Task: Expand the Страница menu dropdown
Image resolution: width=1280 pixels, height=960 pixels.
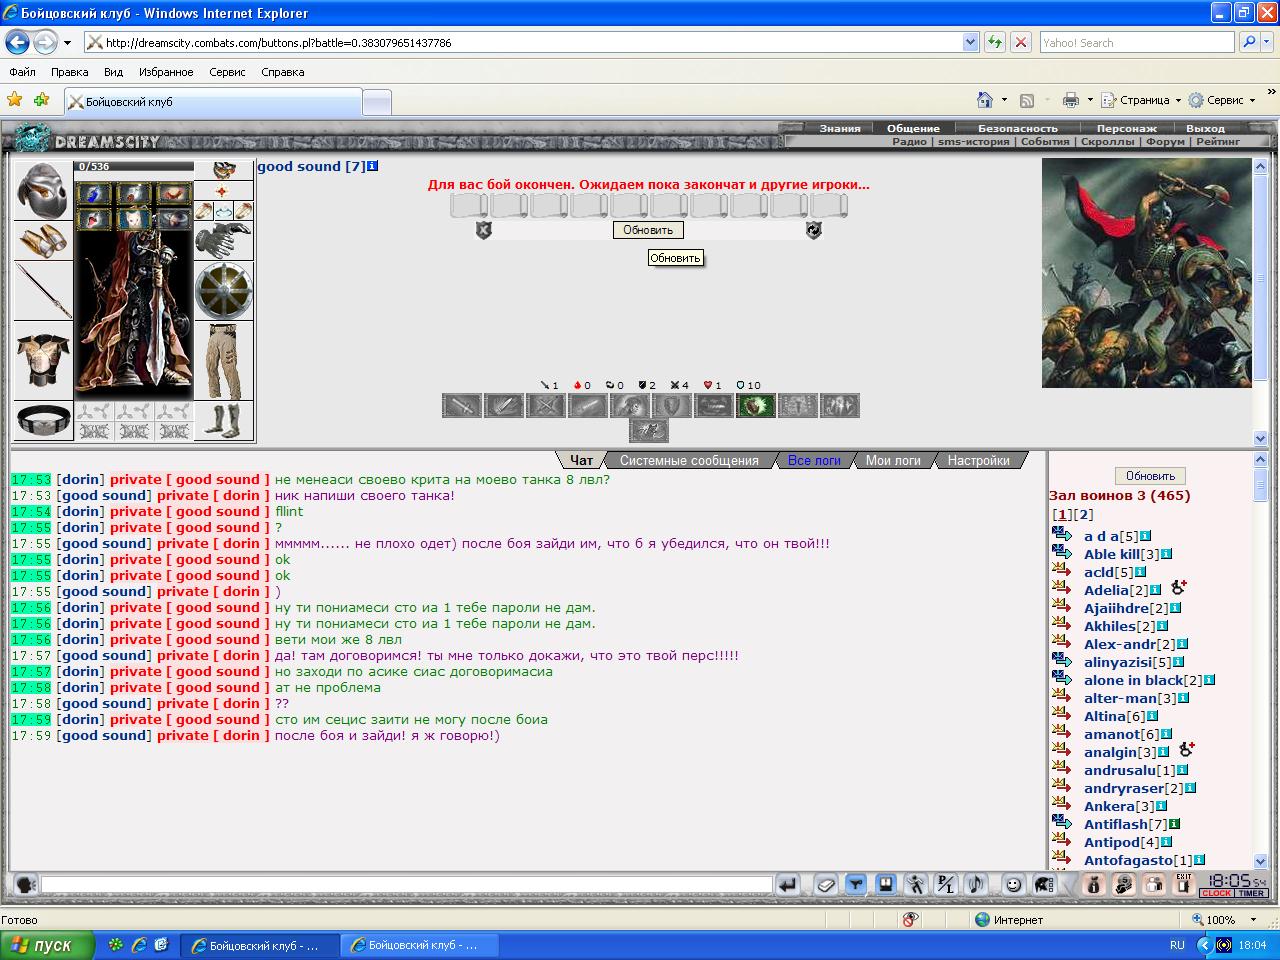Action: pyautogui.click(x=1178, y=100)
